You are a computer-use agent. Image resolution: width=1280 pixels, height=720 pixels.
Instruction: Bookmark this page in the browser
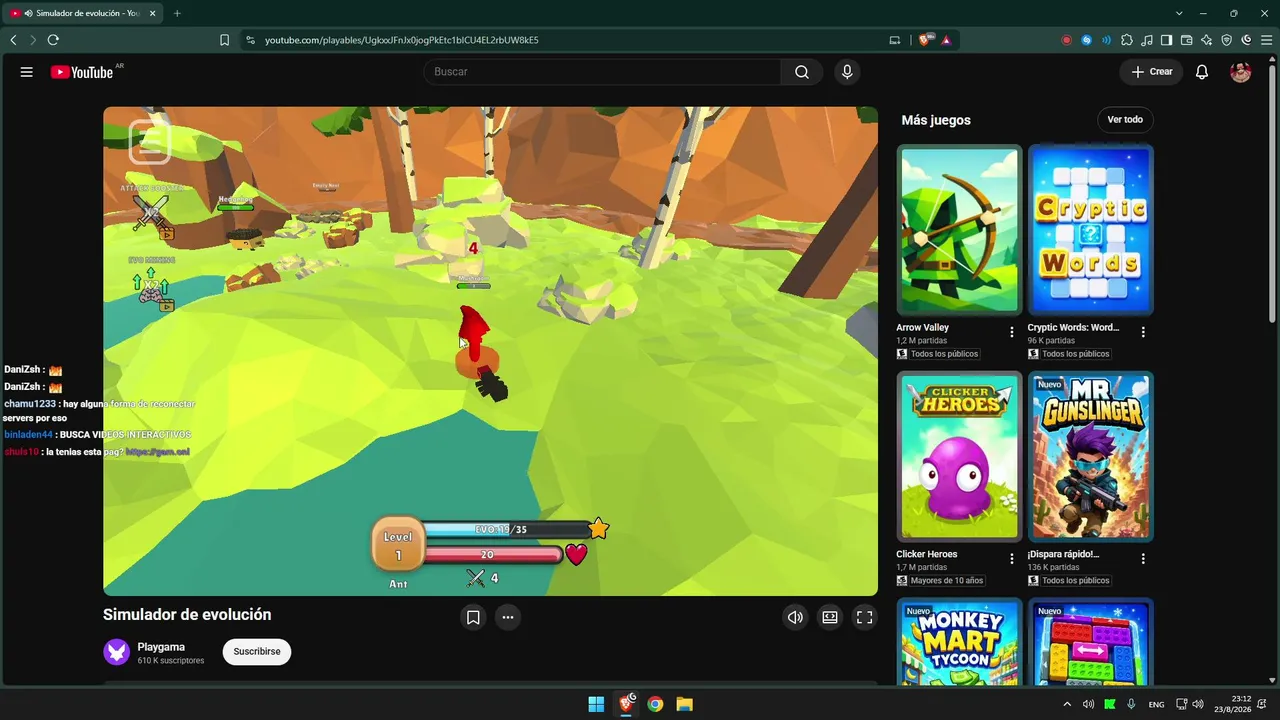pos(224,40)
